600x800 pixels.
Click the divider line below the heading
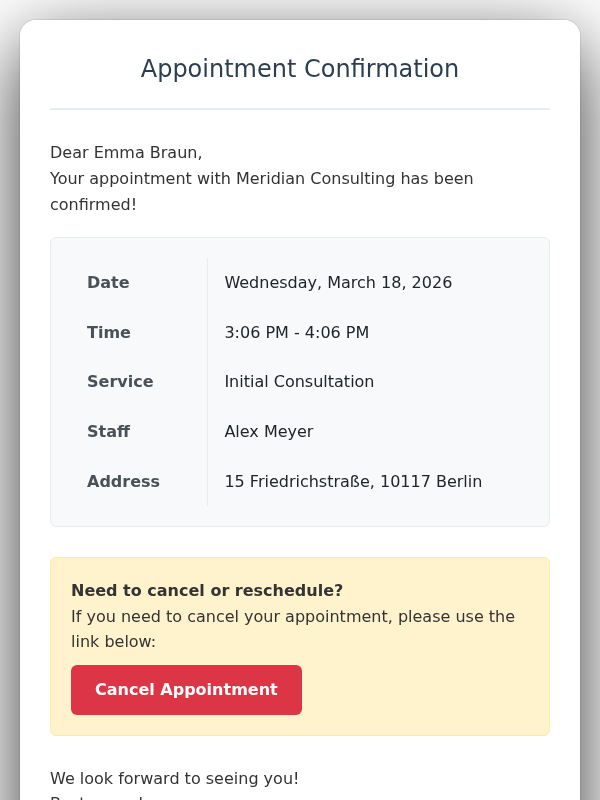click(x=300, y=105)
